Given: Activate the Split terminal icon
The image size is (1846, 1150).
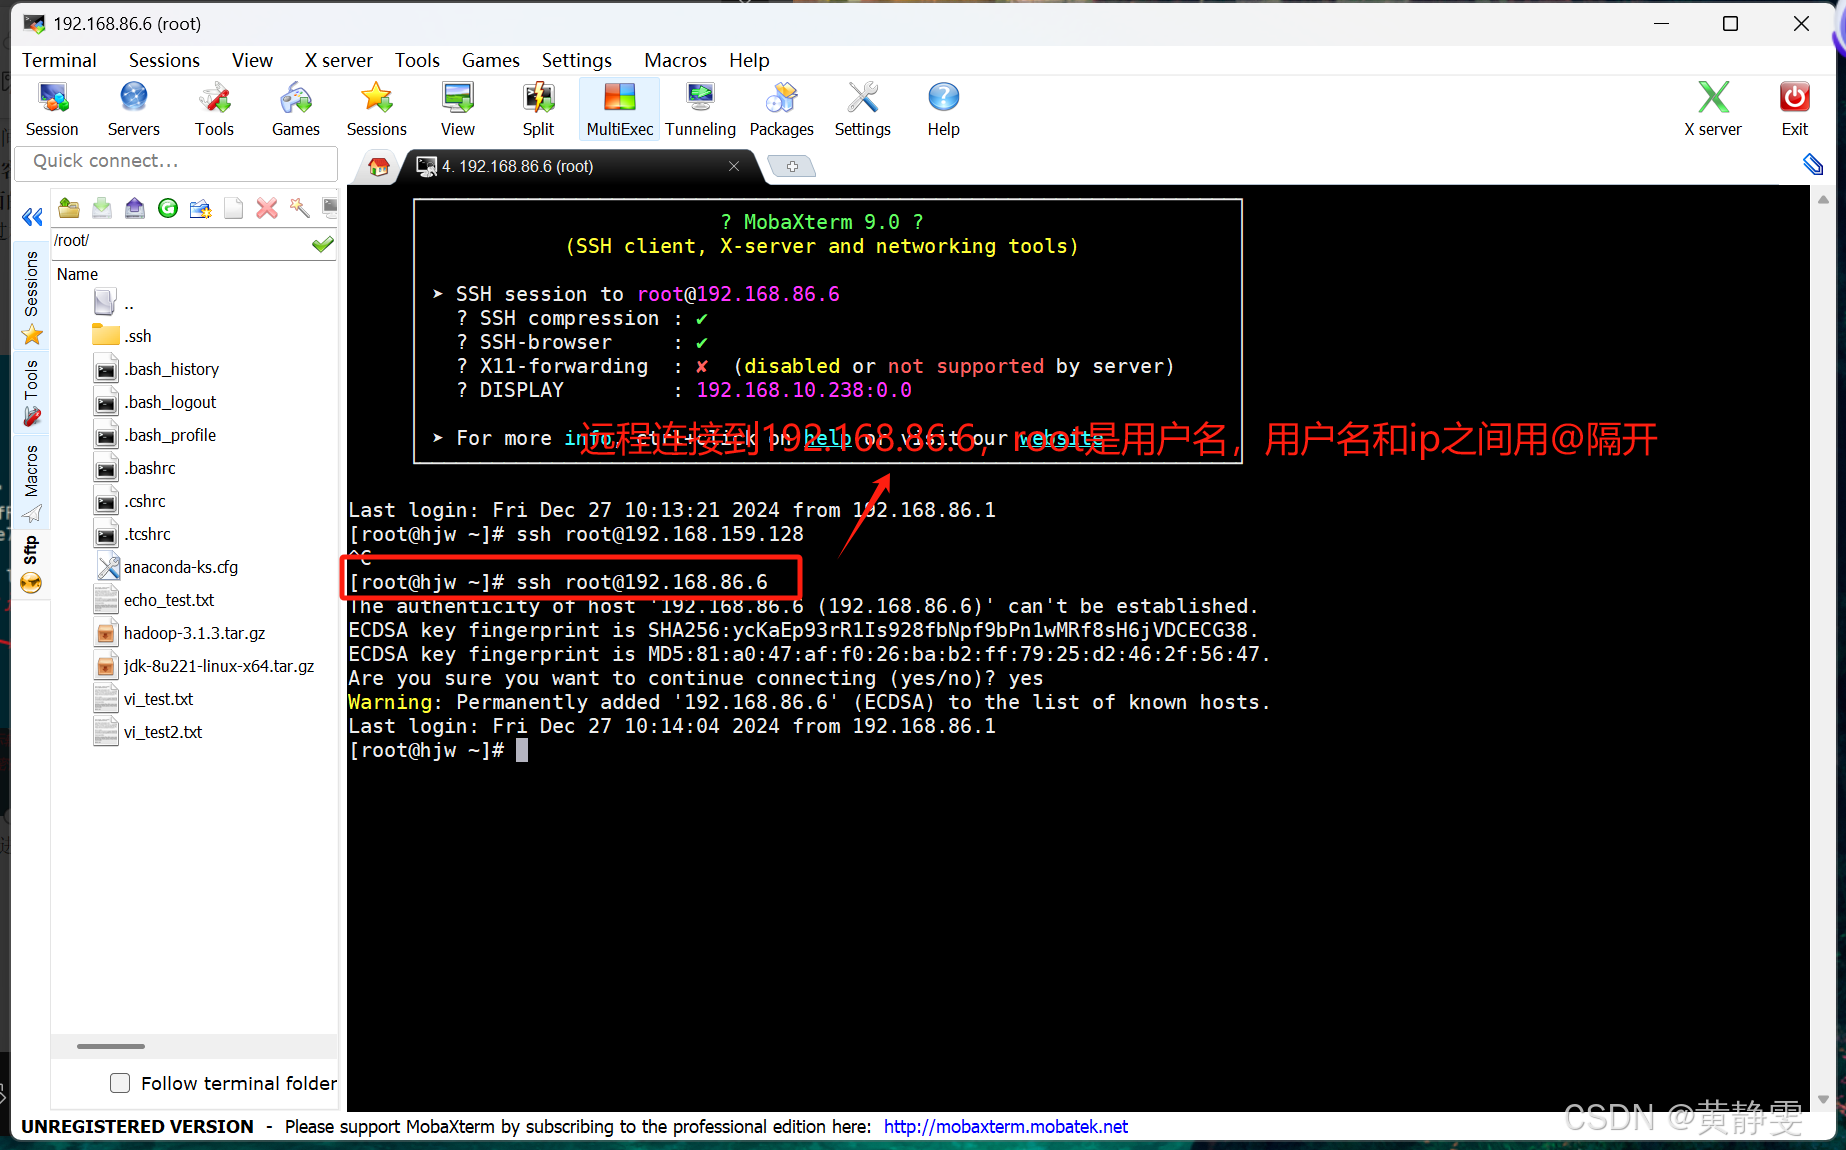Looking at the screenshot, I should (x=538, y=110).
